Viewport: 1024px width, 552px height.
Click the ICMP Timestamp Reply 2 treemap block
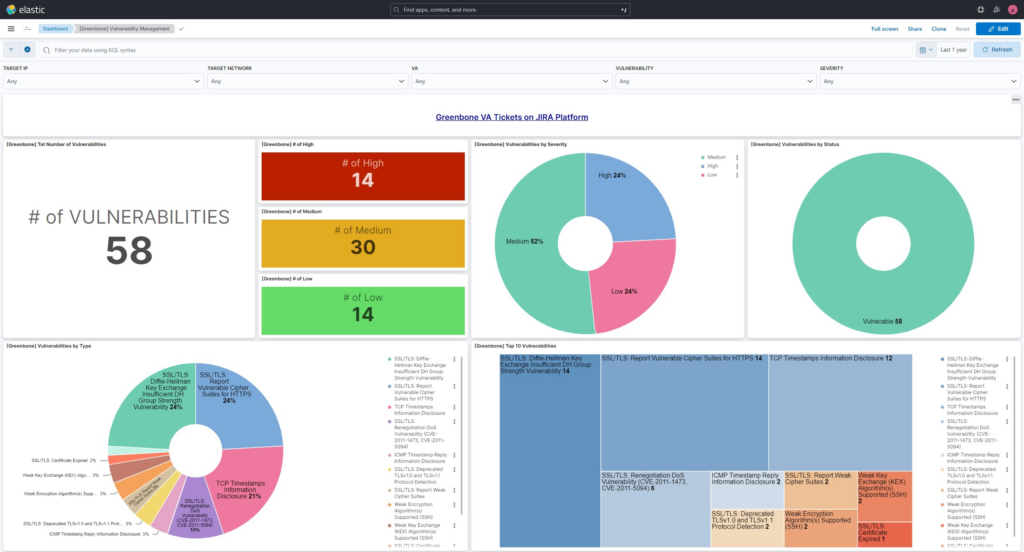(746, 490)
